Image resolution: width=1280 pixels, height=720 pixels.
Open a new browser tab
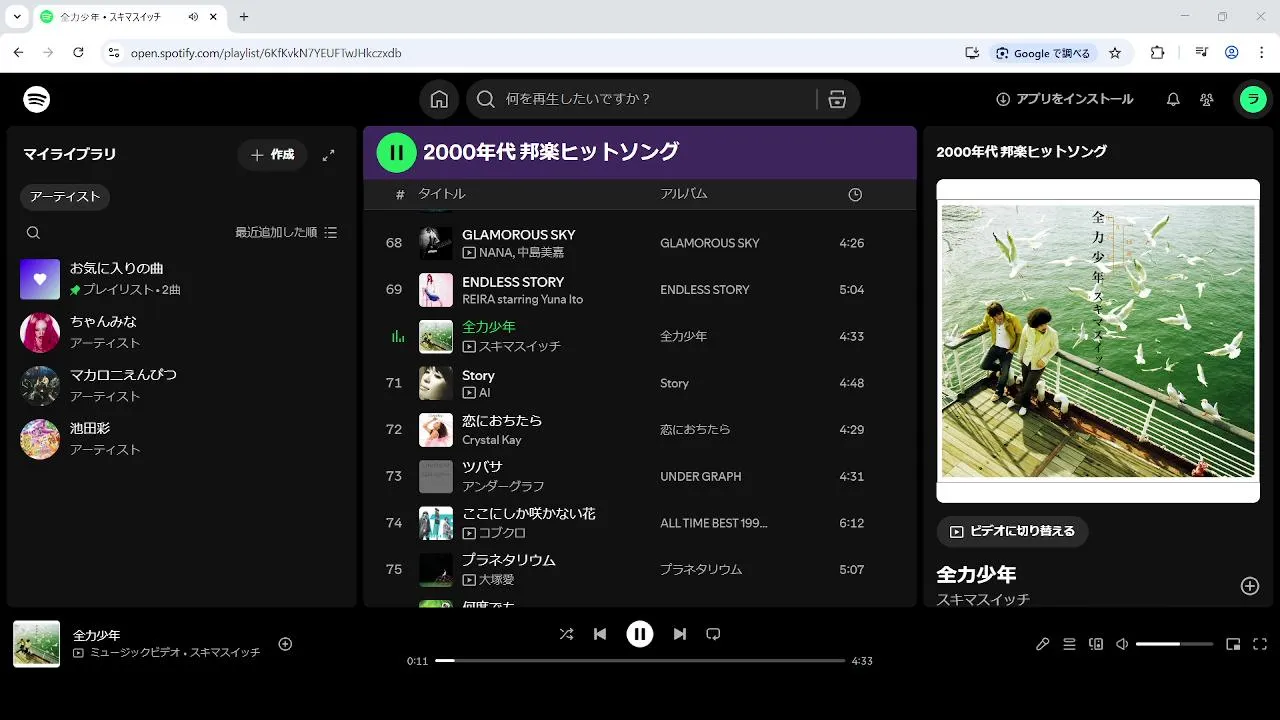[244, 17]
